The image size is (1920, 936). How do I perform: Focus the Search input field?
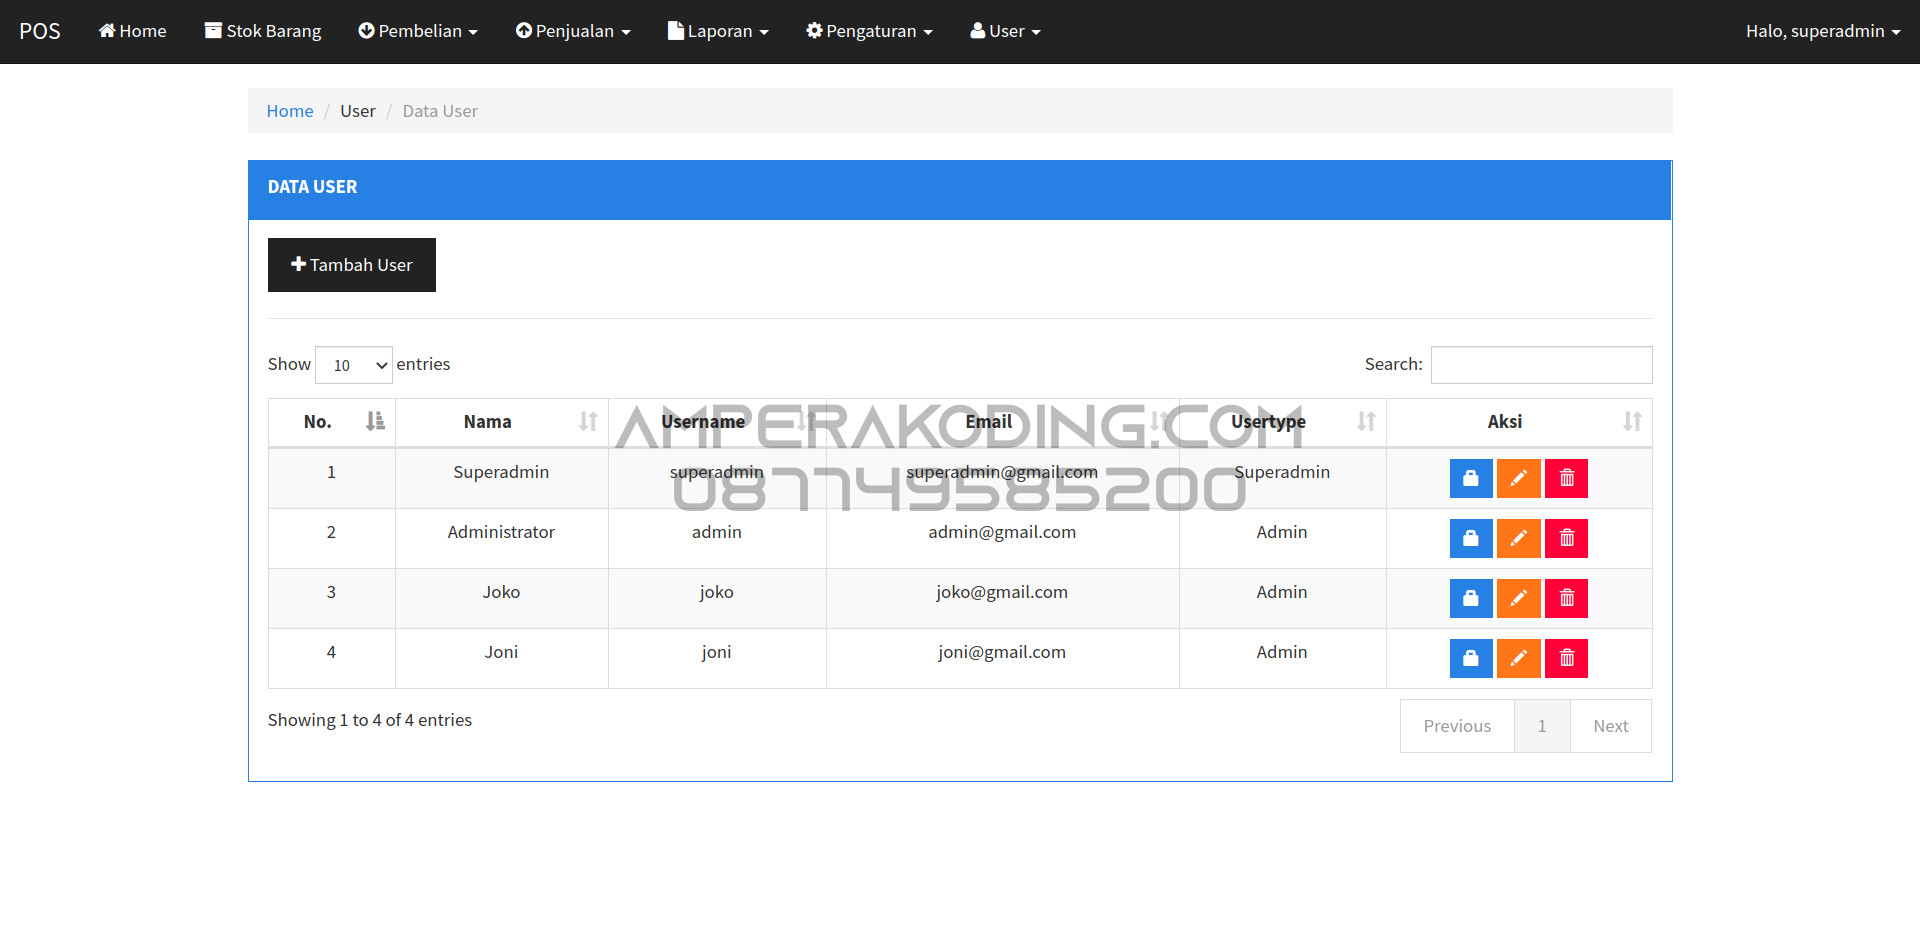[x=1541, y=365]
